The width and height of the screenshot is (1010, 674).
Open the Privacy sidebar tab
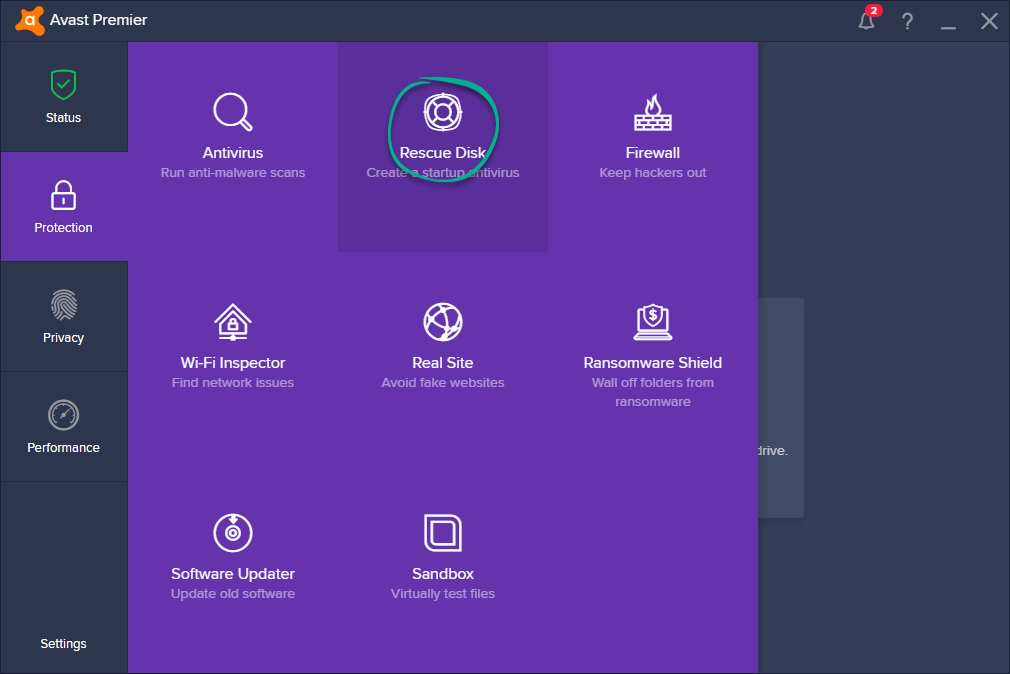(63, 317)
